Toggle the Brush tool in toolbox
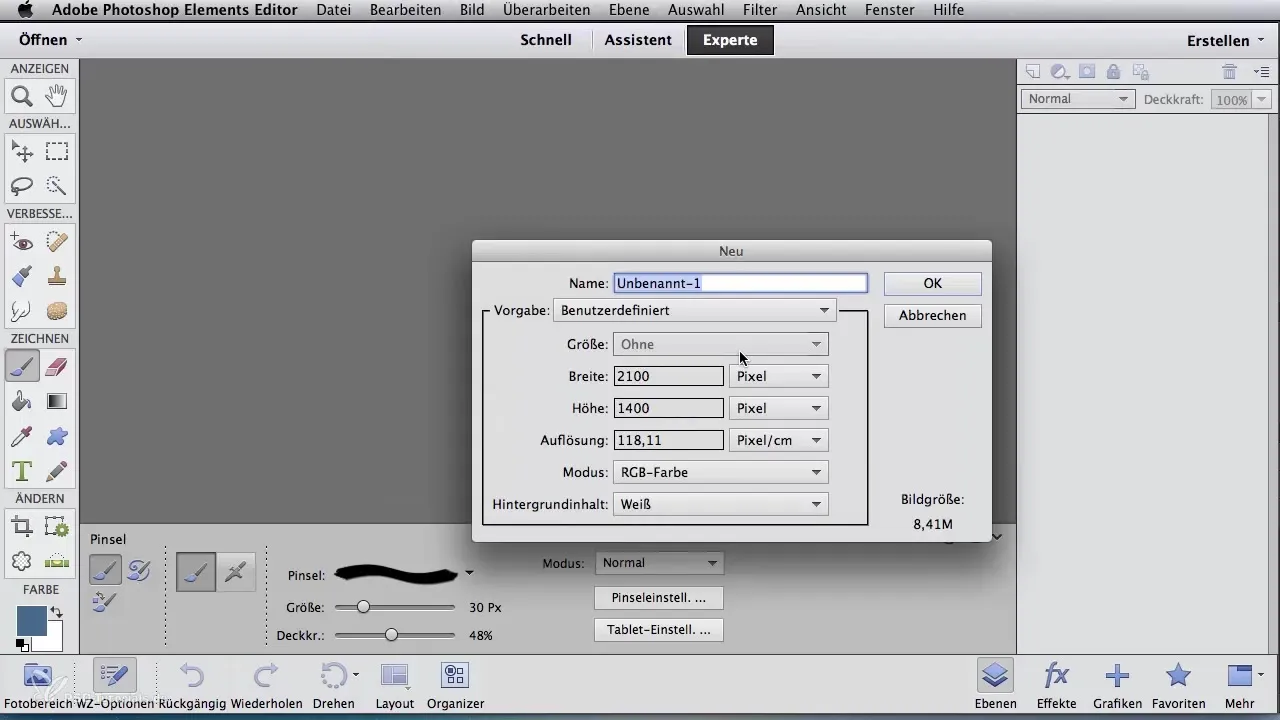 click(x=22, y=367)
